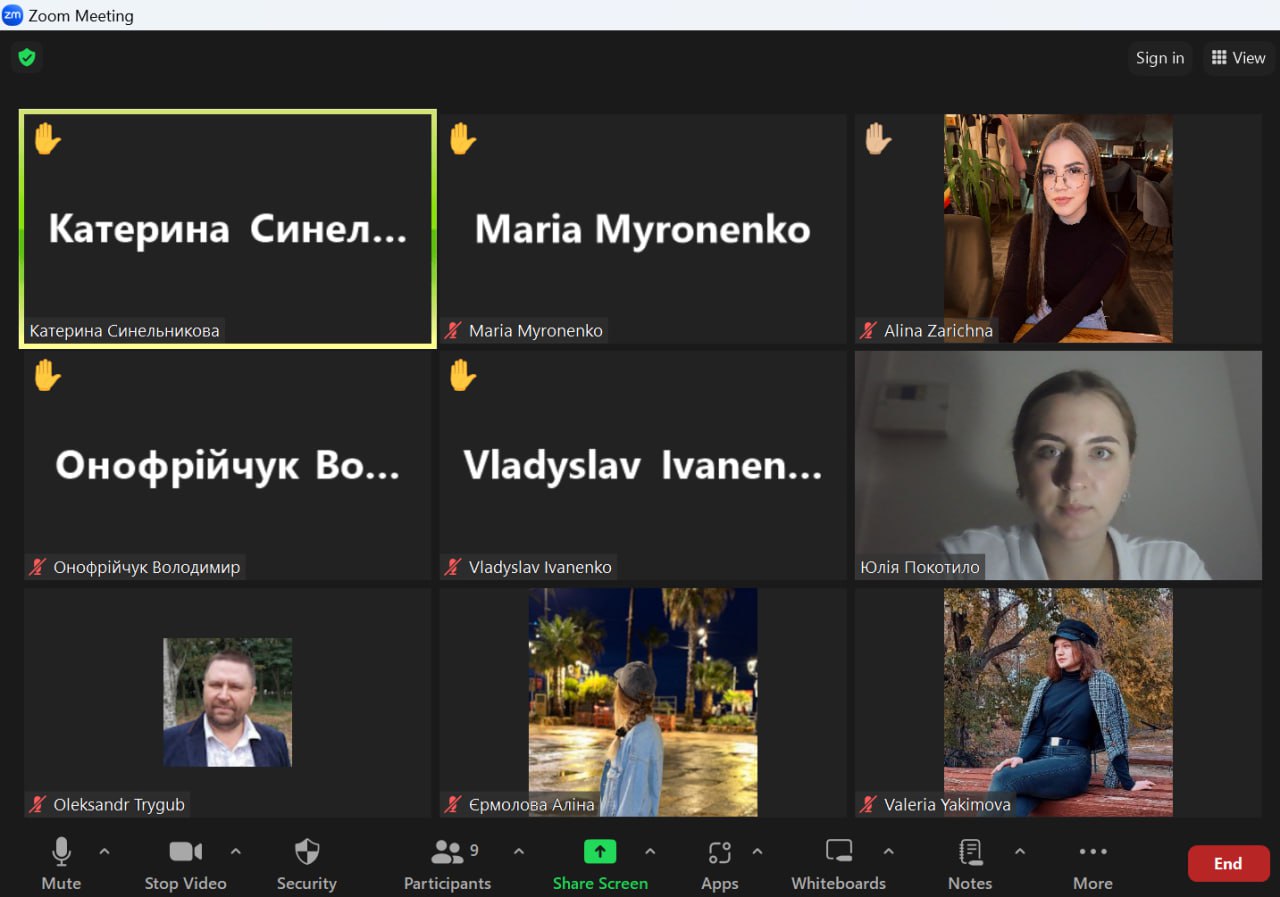Viewport: 1280px width, 897px height.
Task: Expand arrow next to Notes
Action: click(1020, 852)
